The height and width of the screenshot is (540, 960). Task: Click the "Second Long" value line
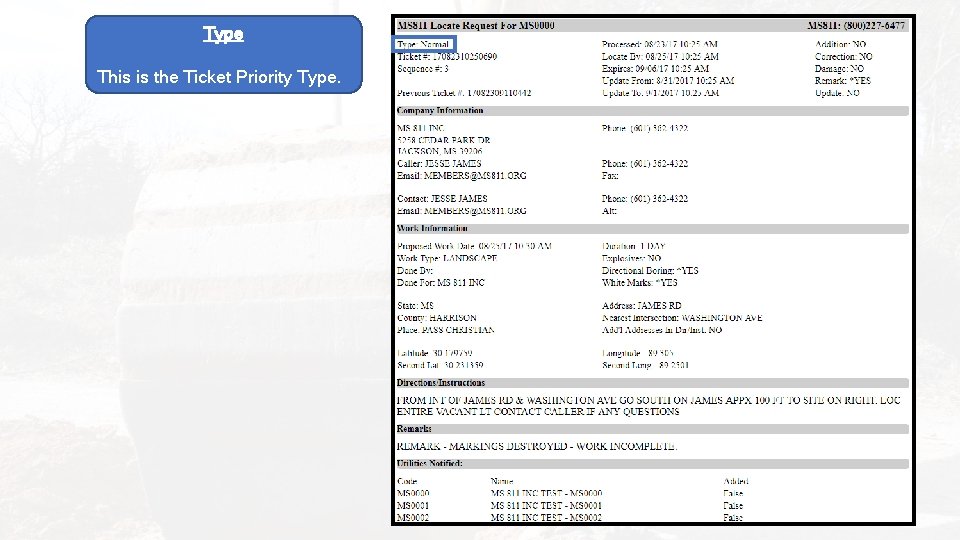[x=645, y=366]
